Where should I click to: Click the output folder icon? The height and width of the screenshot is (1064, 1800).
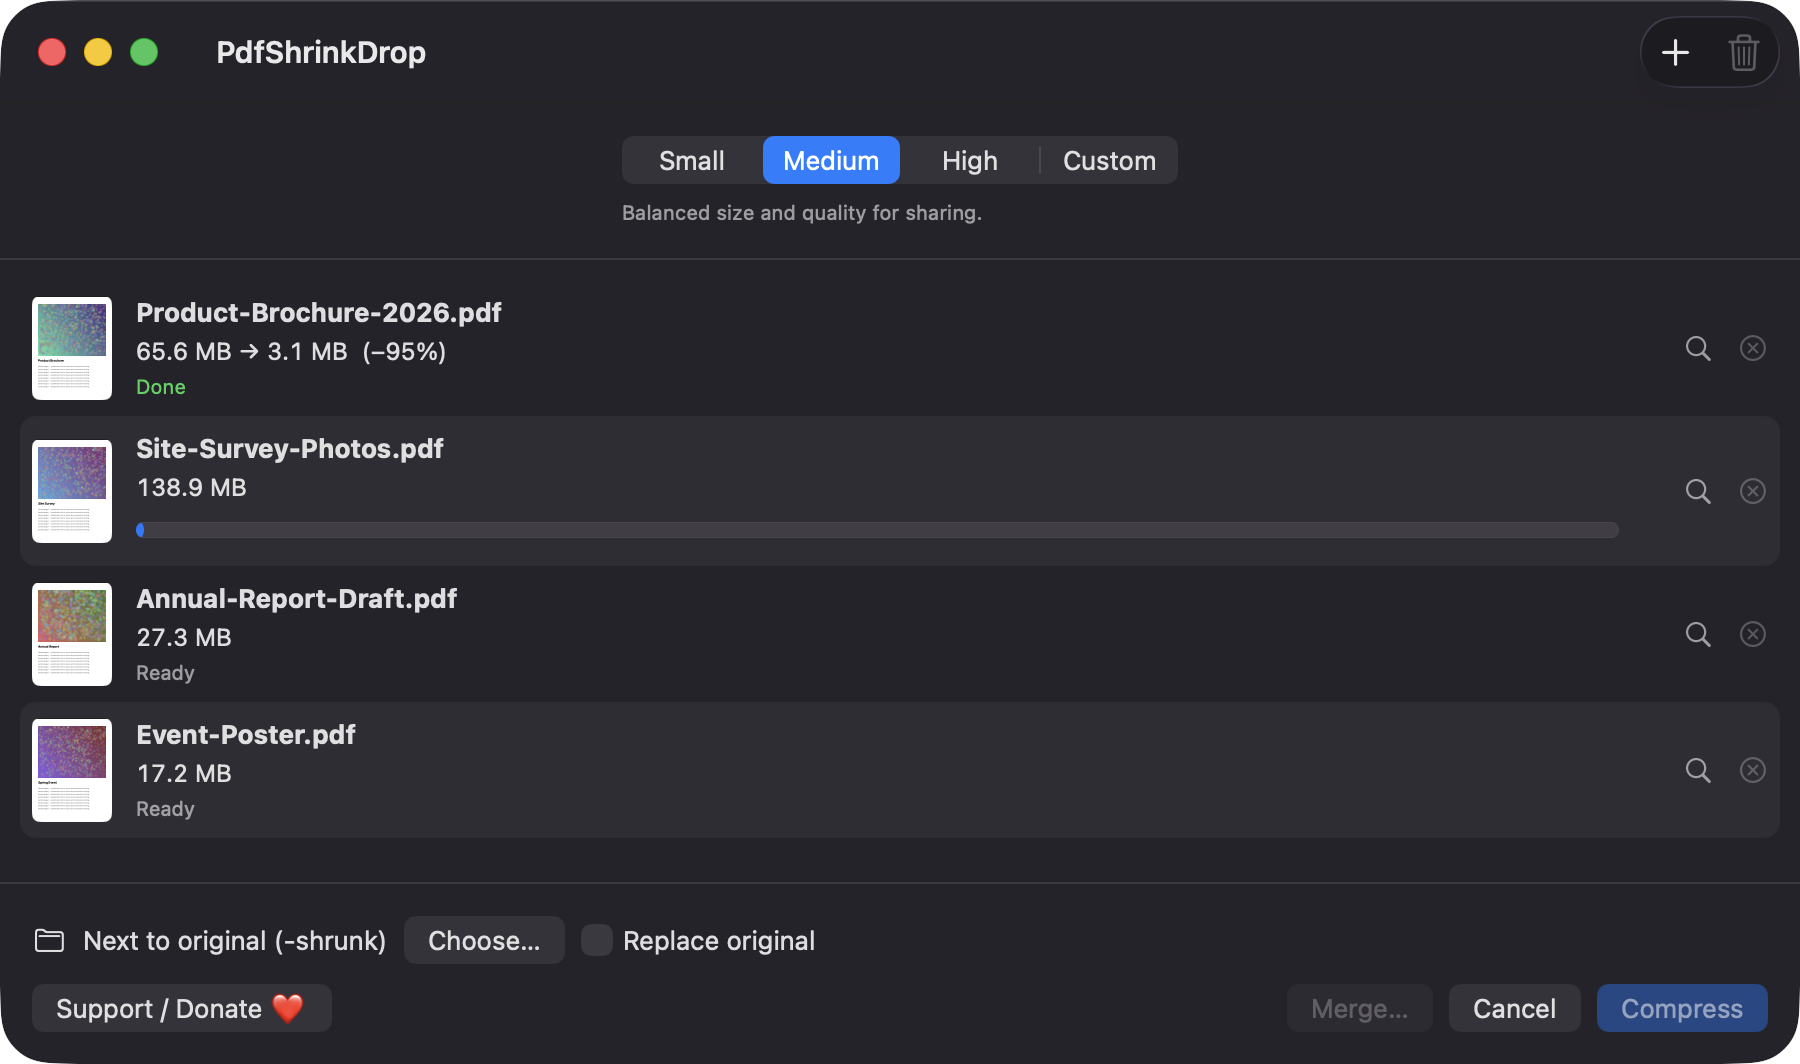pyautogui.click(x=49, y=940)
